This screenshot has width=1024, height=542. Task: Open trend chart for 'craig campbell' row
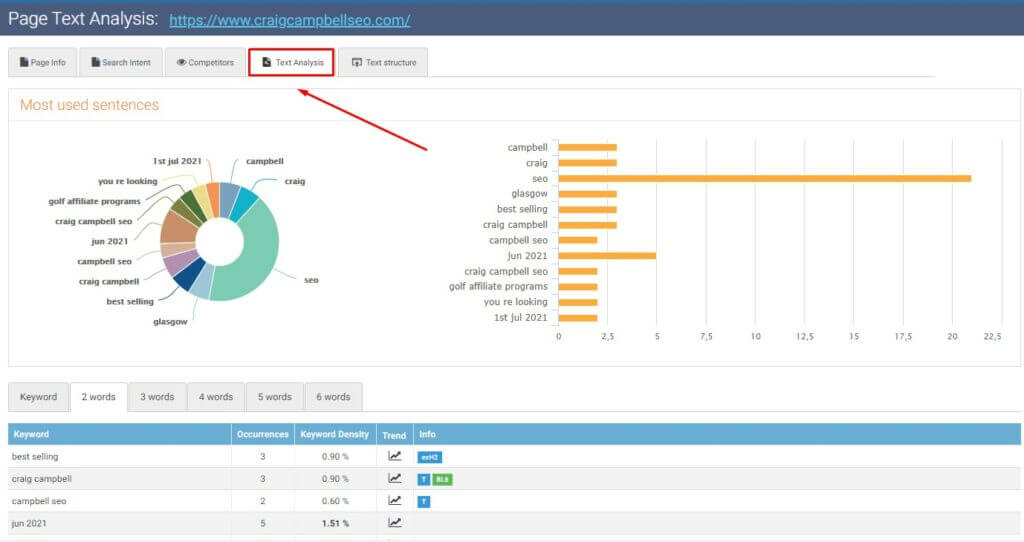[x=394, y=479]
